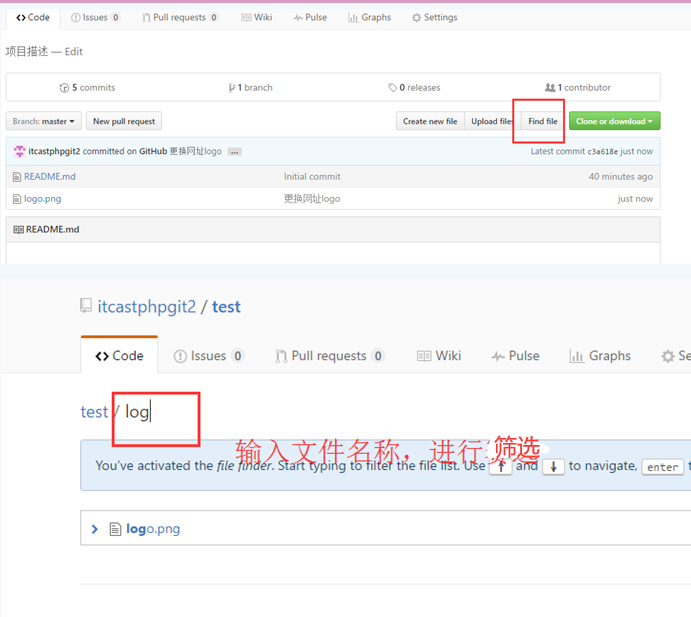Viewport: 691px width, 617px height.
Task: Open Wiki tab in top repository view
Action: 256,18
